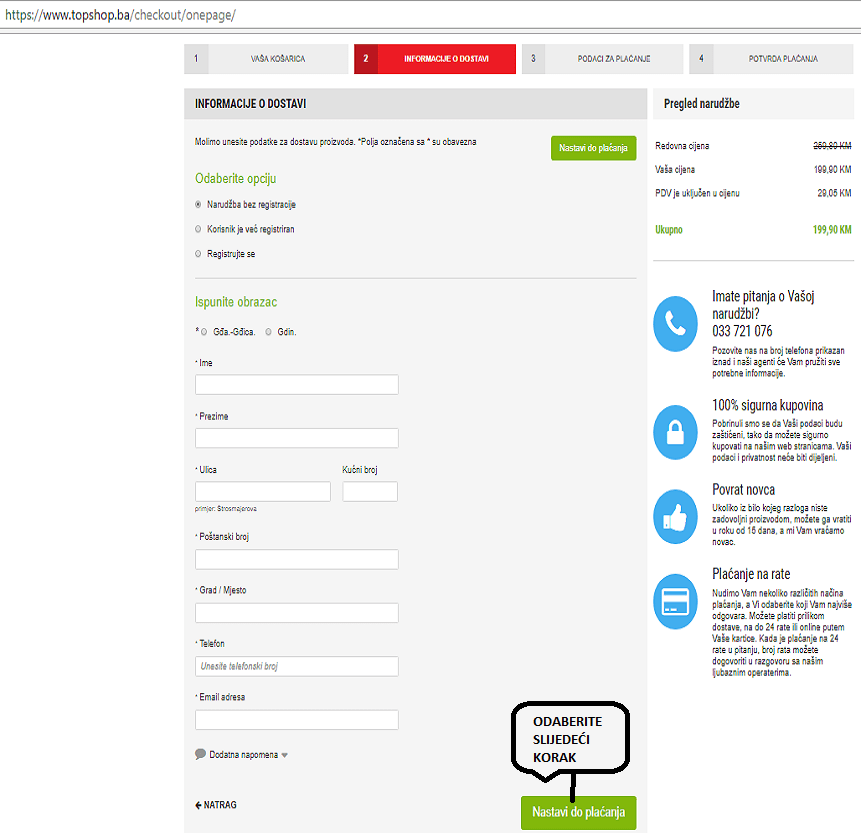Click the blue phone contact icon

[675, 323]
